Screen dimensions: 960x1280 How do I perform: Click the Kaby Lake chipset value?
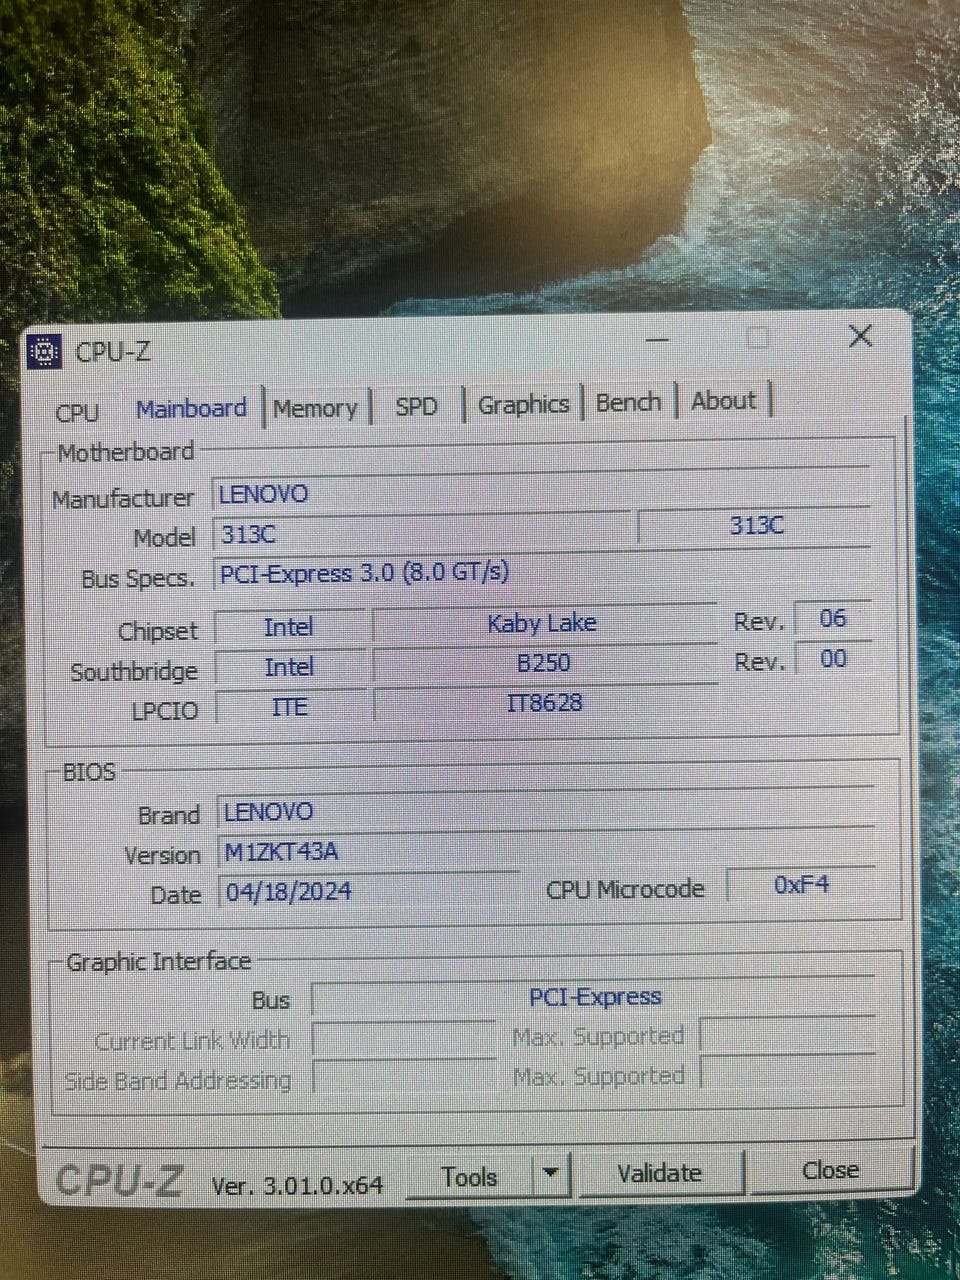pyautogui.click(x=543, y=623)
